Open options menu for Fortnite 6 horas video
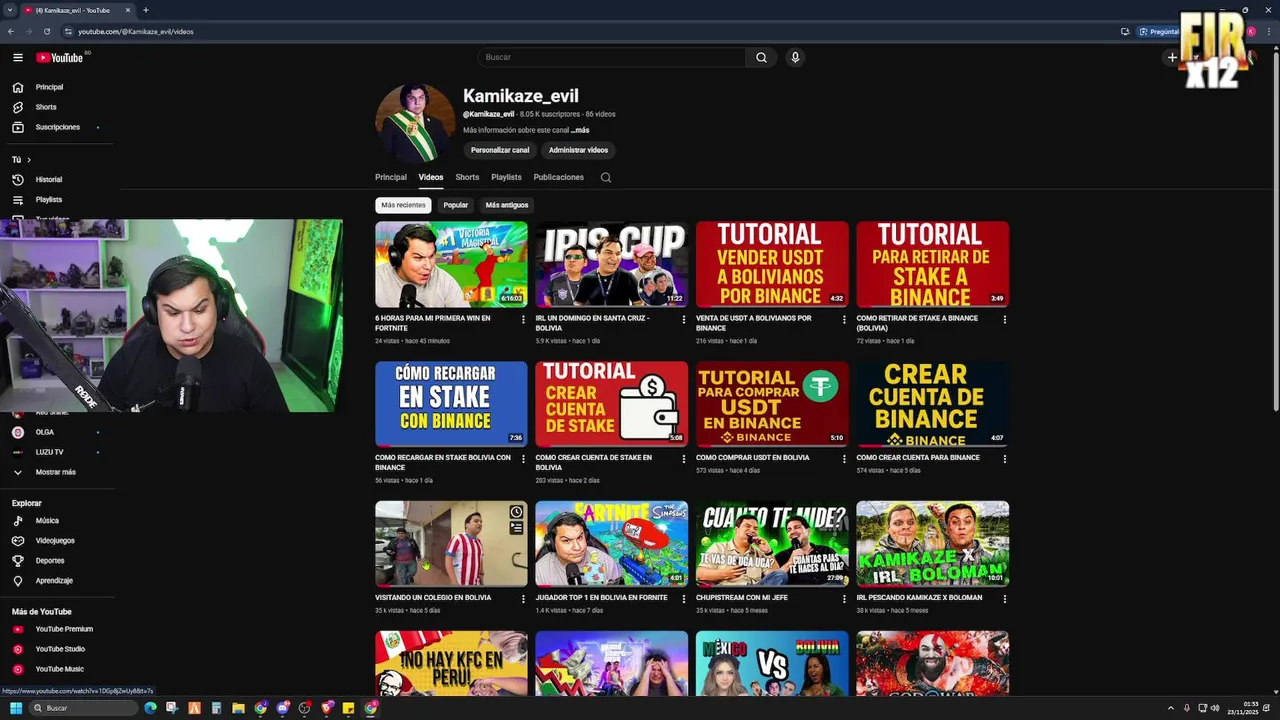The width and height of the screenshot is (1280, 720). 523,320
